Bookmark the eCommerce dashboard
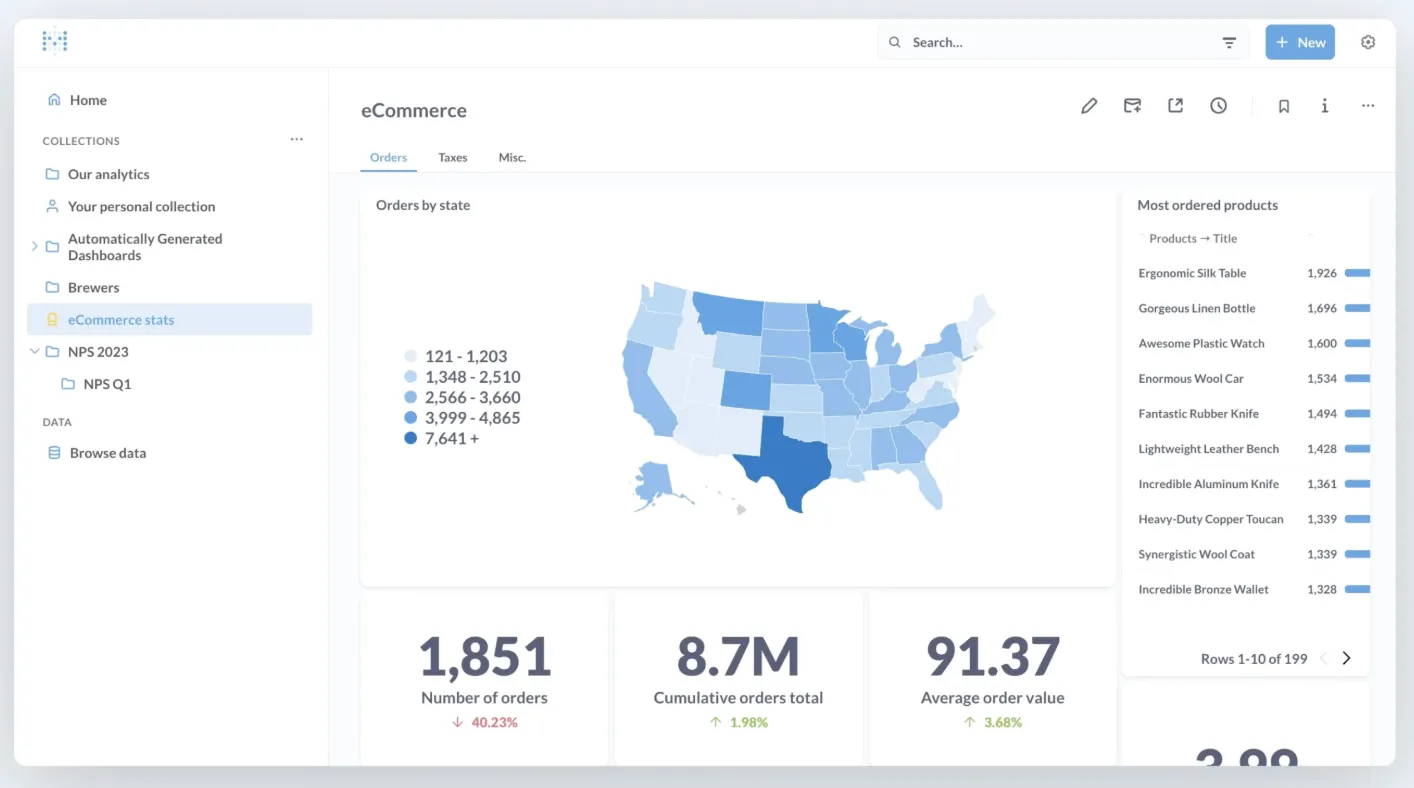This screenshot has height=788, width=1414. tap(1284, 106)
